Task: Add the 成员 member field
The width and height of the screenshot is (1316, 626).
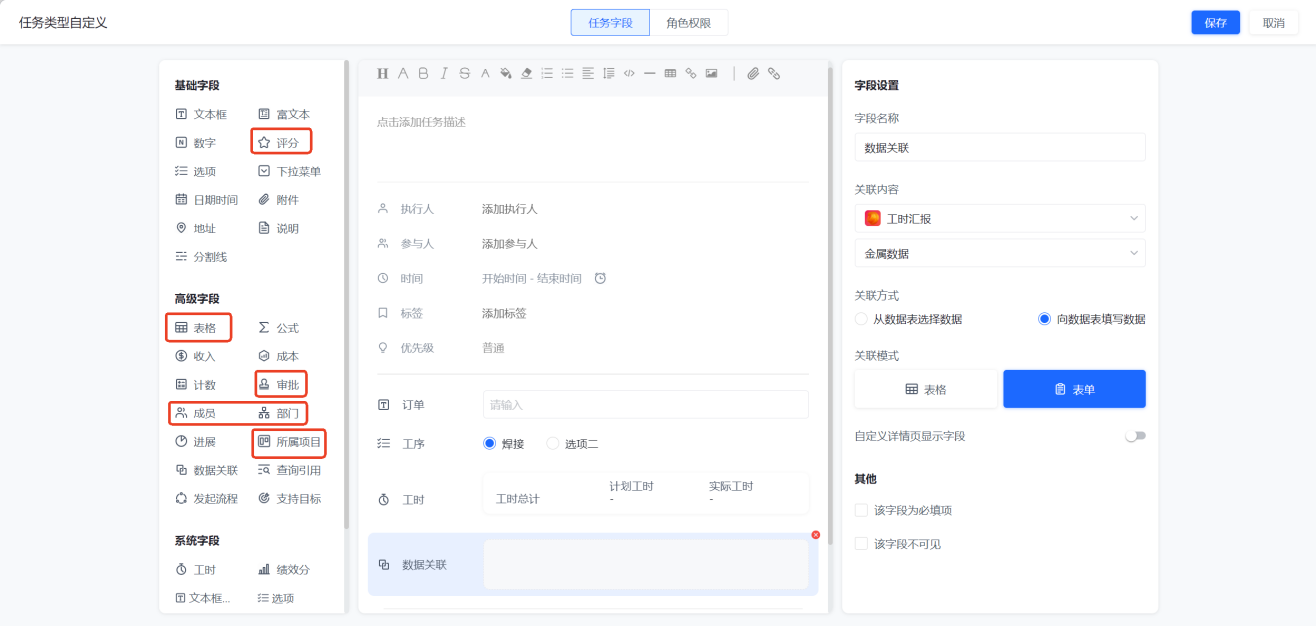Action: coord(196,413)
